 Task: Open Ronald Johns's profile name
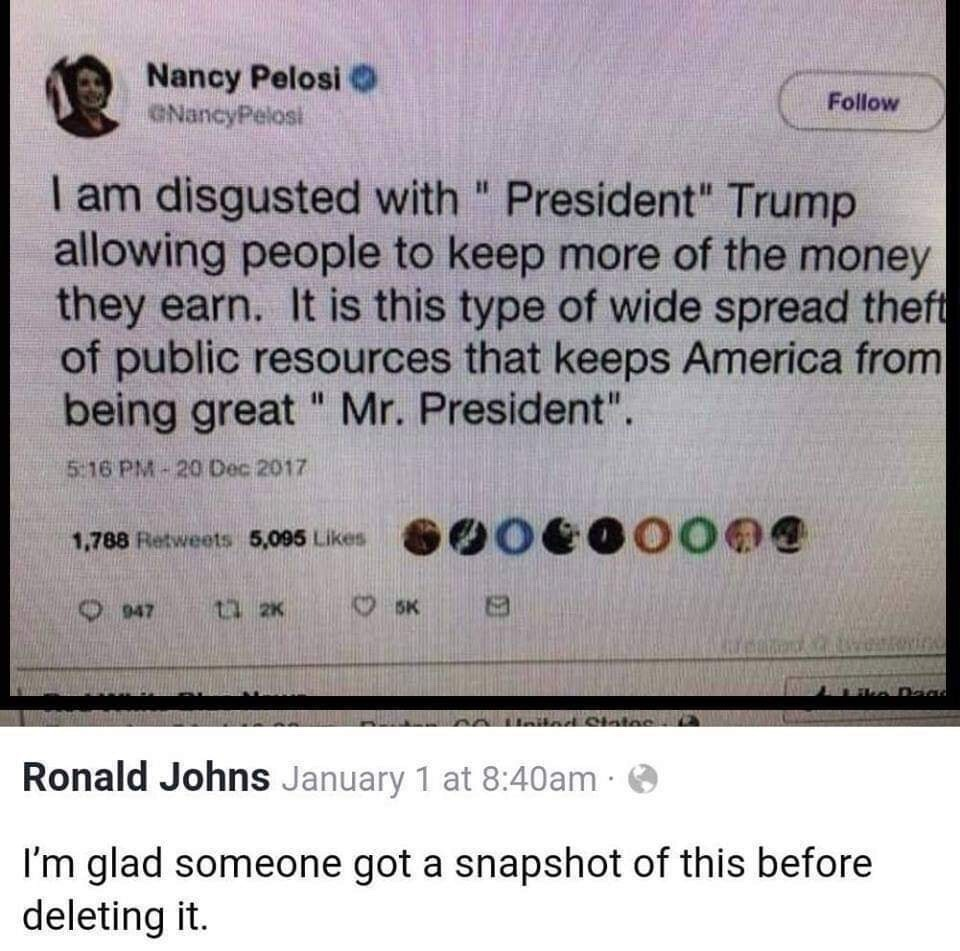pyautogui.click(x=146, y=777)
